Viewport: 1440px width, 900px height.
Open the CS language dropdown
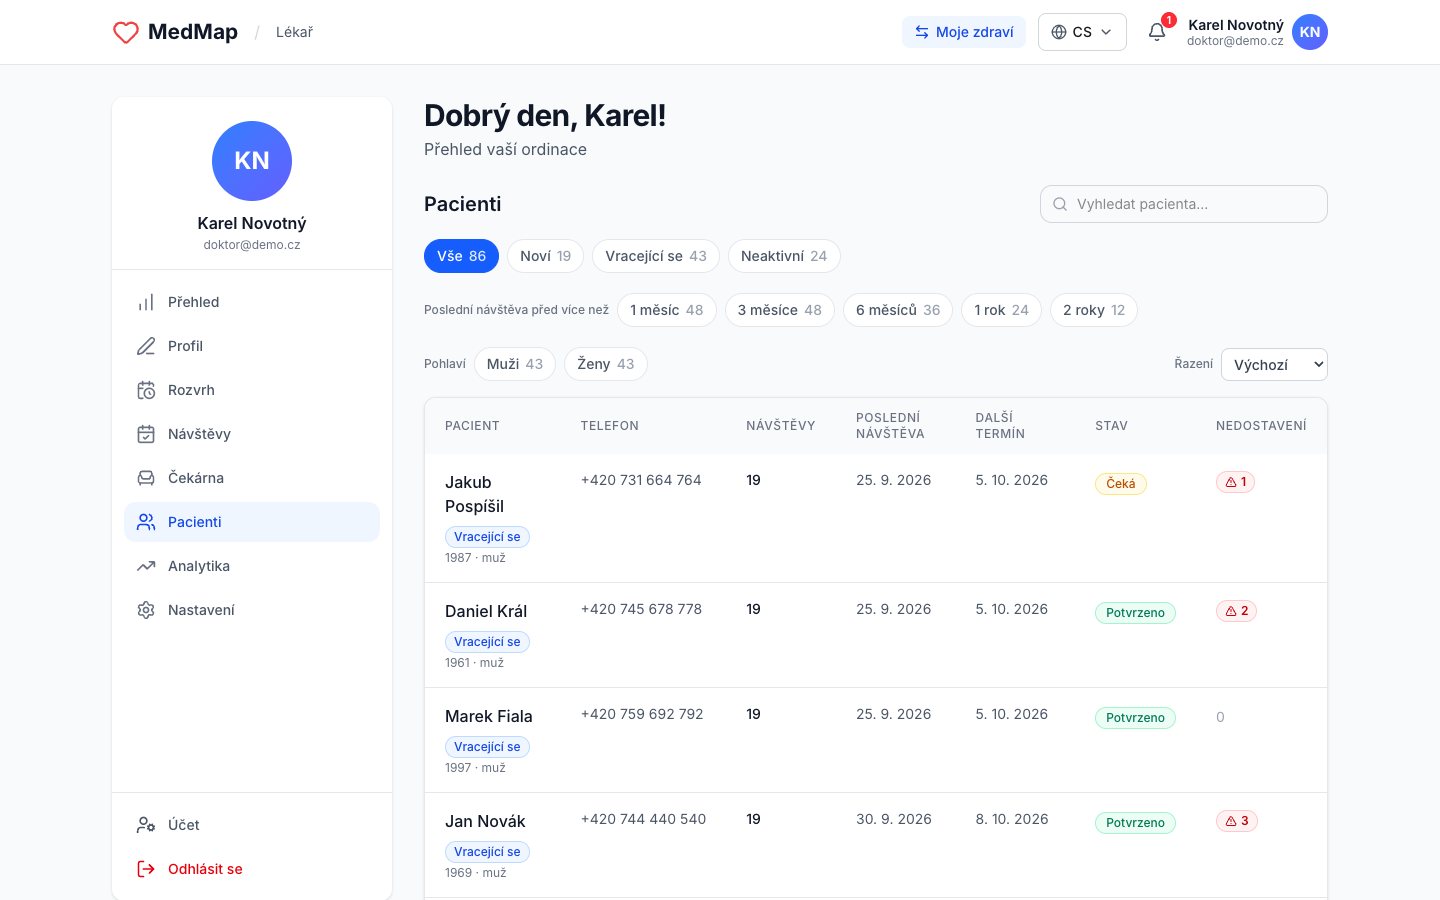tap(1082, 32)
